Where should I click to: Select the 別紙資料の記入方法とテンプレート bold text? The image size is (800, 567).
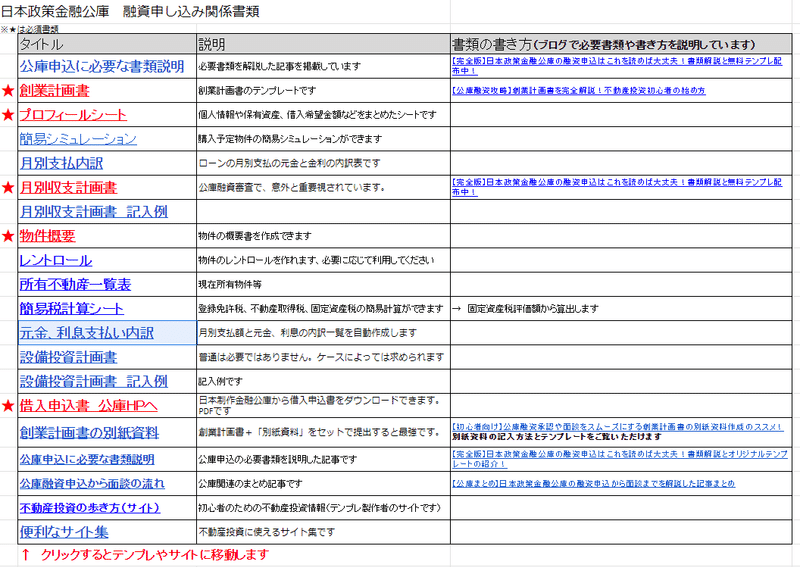[557, 437]
